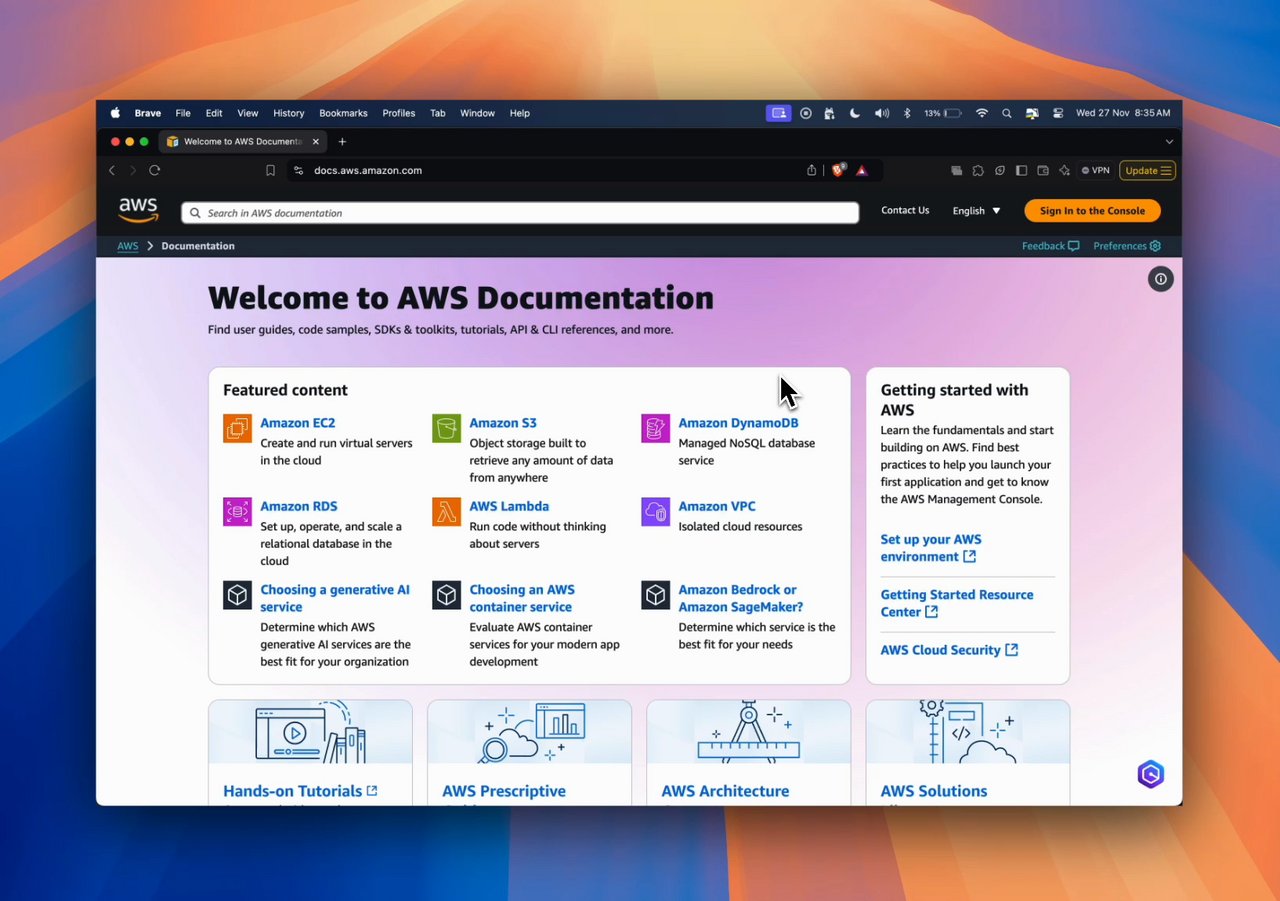Click the share icon in address bar
Screen dimensions: 1280x901
point(812,170)
